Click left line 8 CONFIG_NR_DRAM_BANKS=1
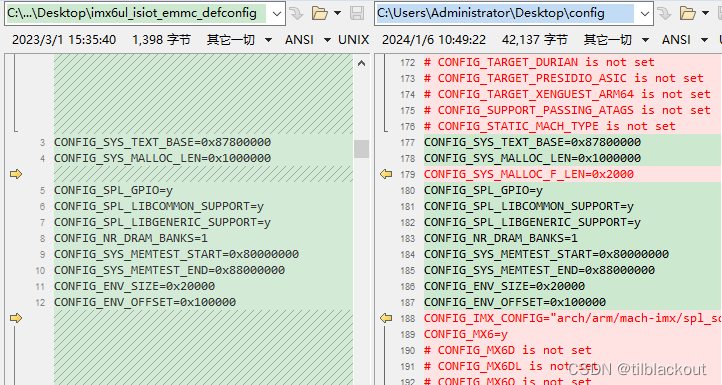Screen dimensions: 722x385 [131, 238]
